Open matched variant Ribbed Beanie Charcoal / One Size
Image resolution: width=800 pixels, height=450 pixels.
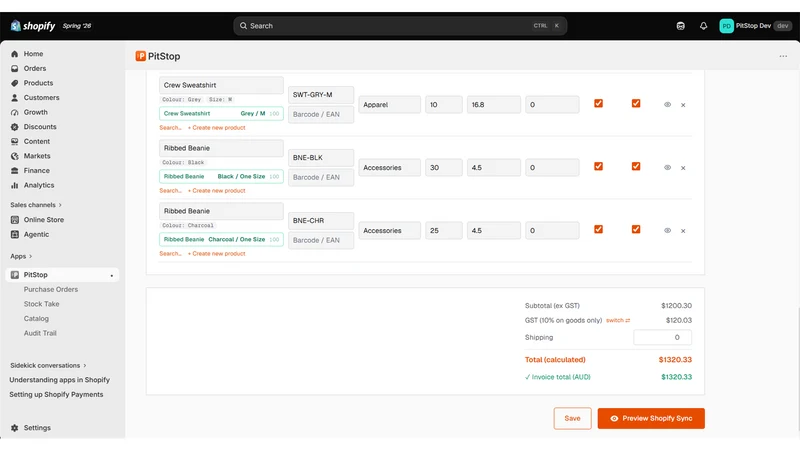[x=221, y=239]
